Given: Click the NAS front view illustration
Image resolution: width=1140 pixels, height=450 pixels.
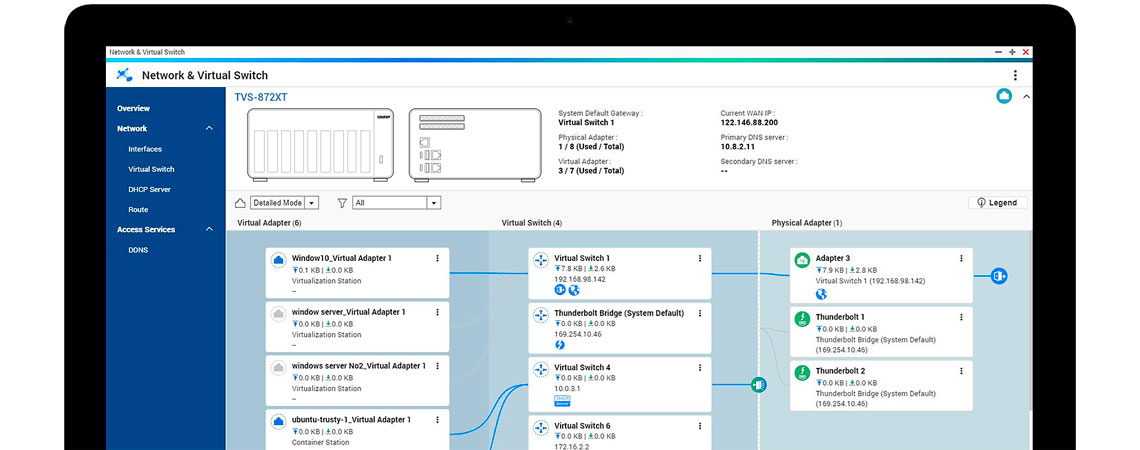Looking at the screenshot, I should pos(321,145).
